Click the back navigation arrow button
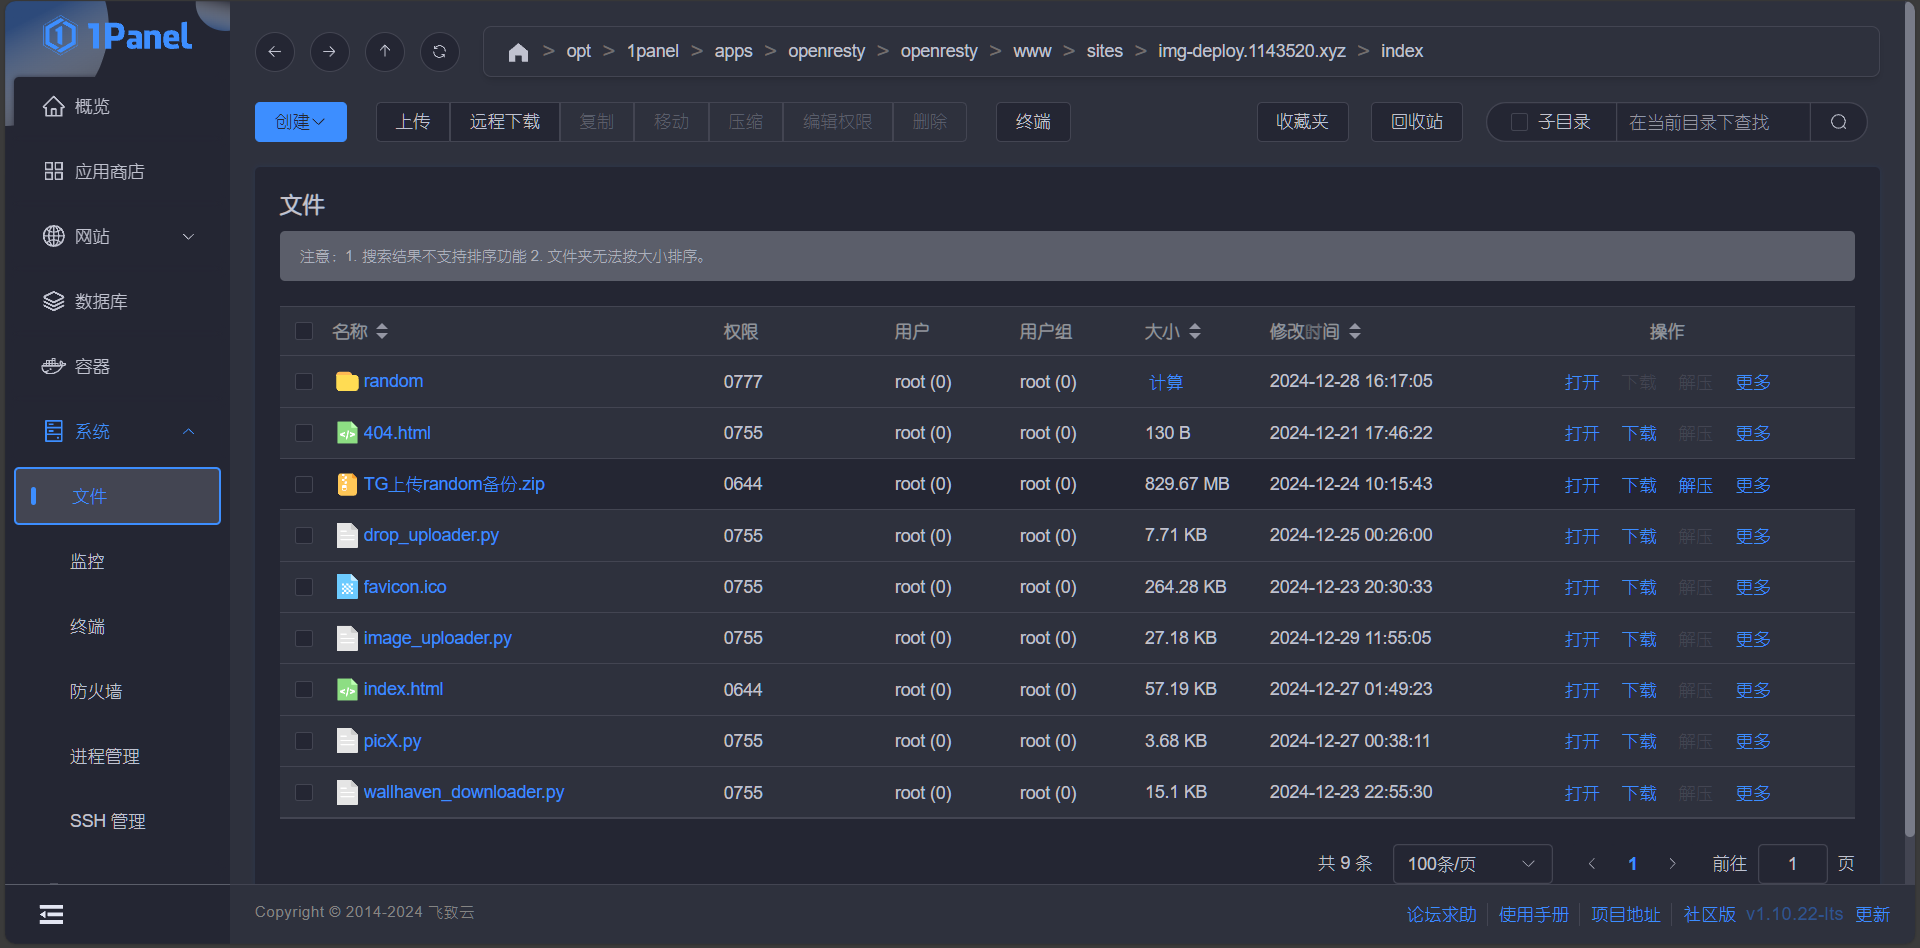The height and width of the screenshot is (948, 1920). coord(275,52)
